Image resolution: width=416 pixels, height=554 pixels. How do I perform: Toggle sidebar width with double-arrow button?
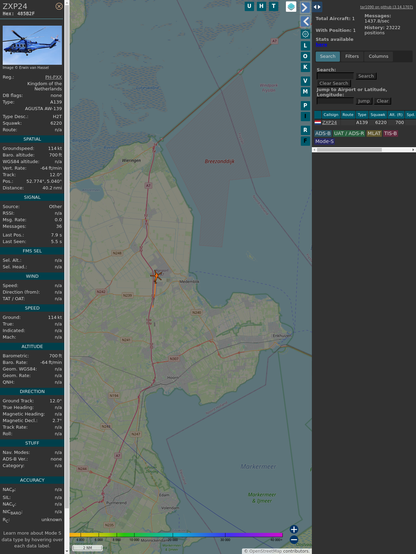click(x=317, y=7)
